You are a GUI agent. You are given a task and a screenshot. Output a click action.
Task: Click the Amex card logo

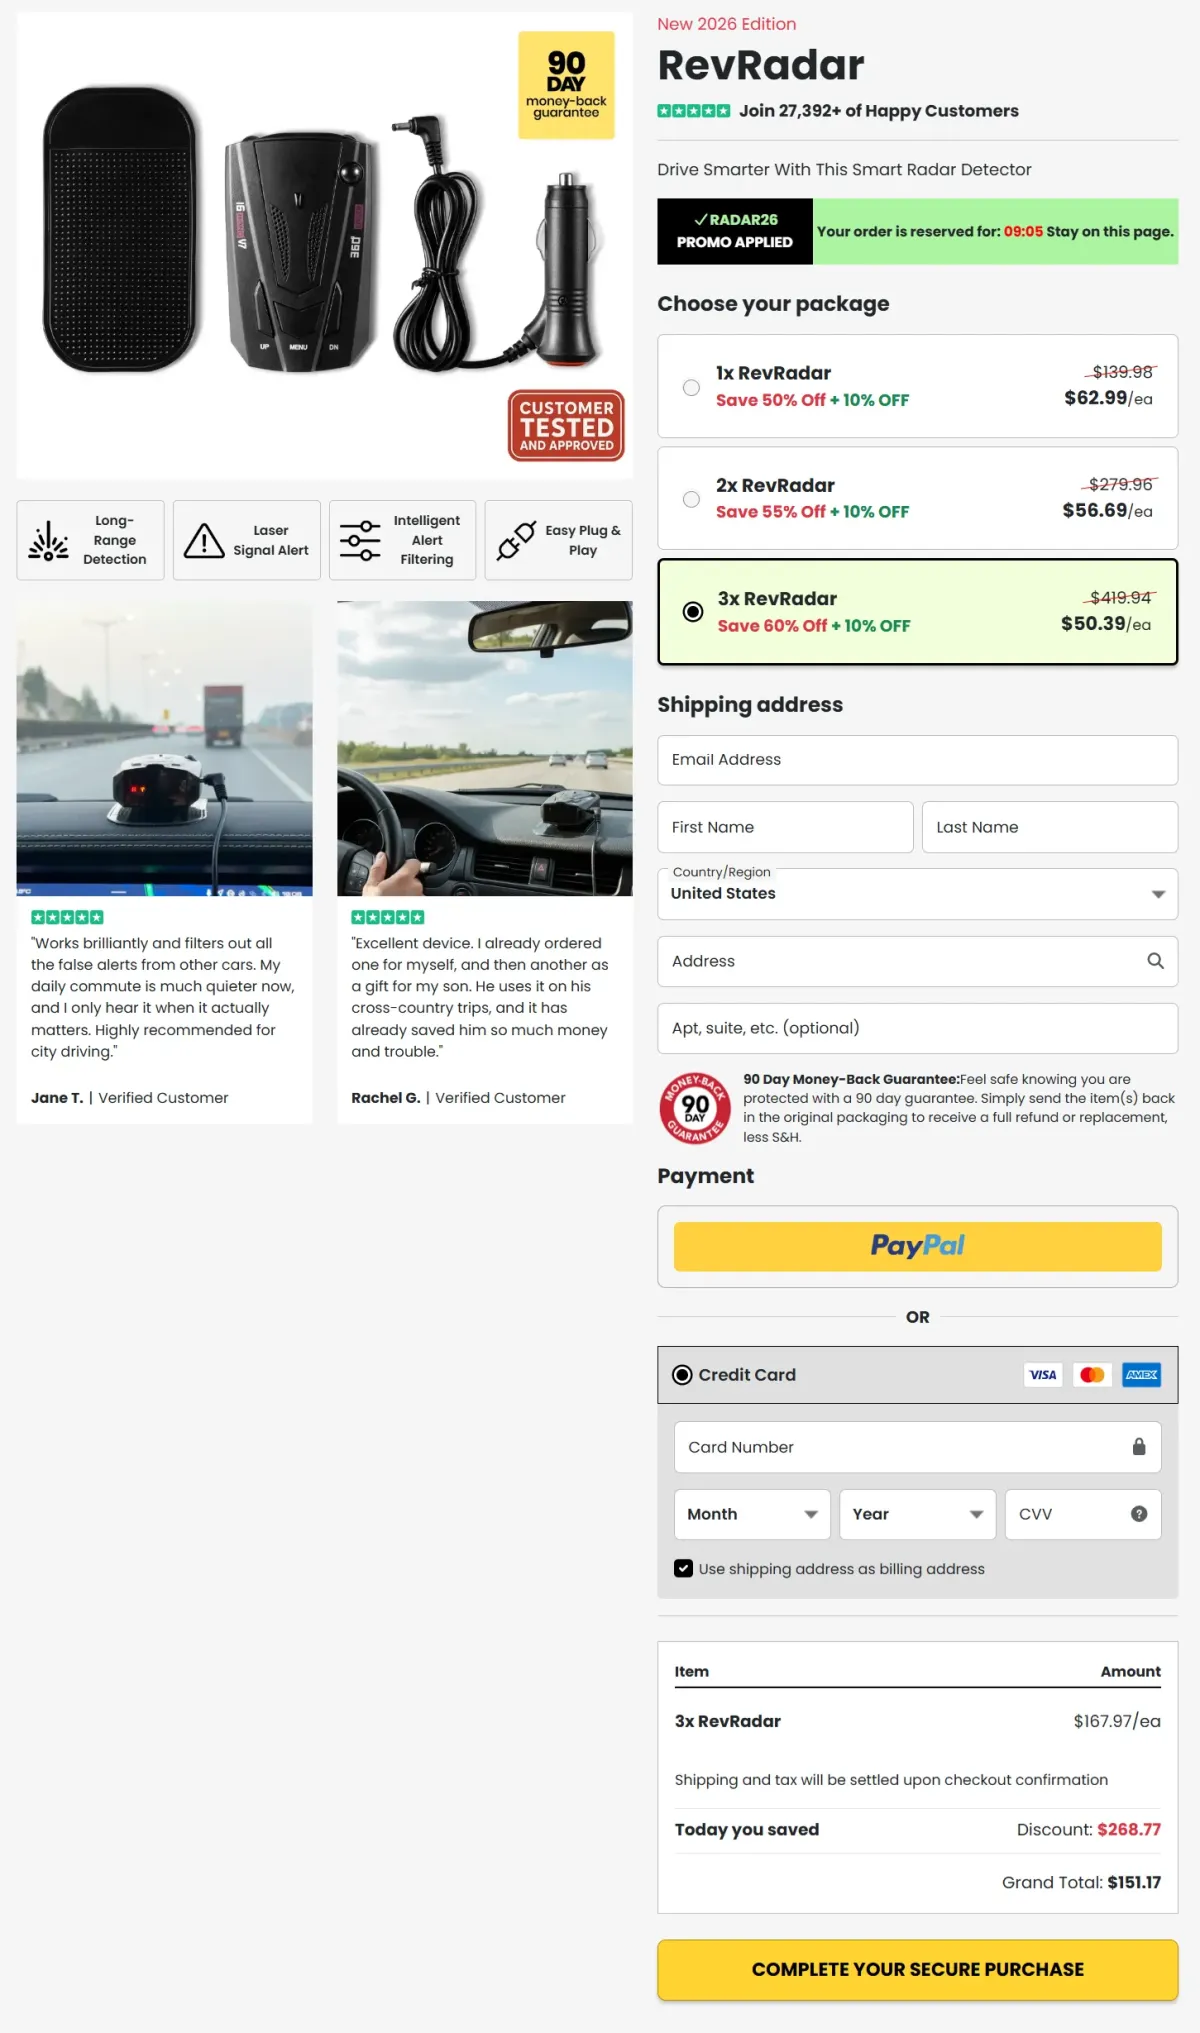point(1141,1375)
